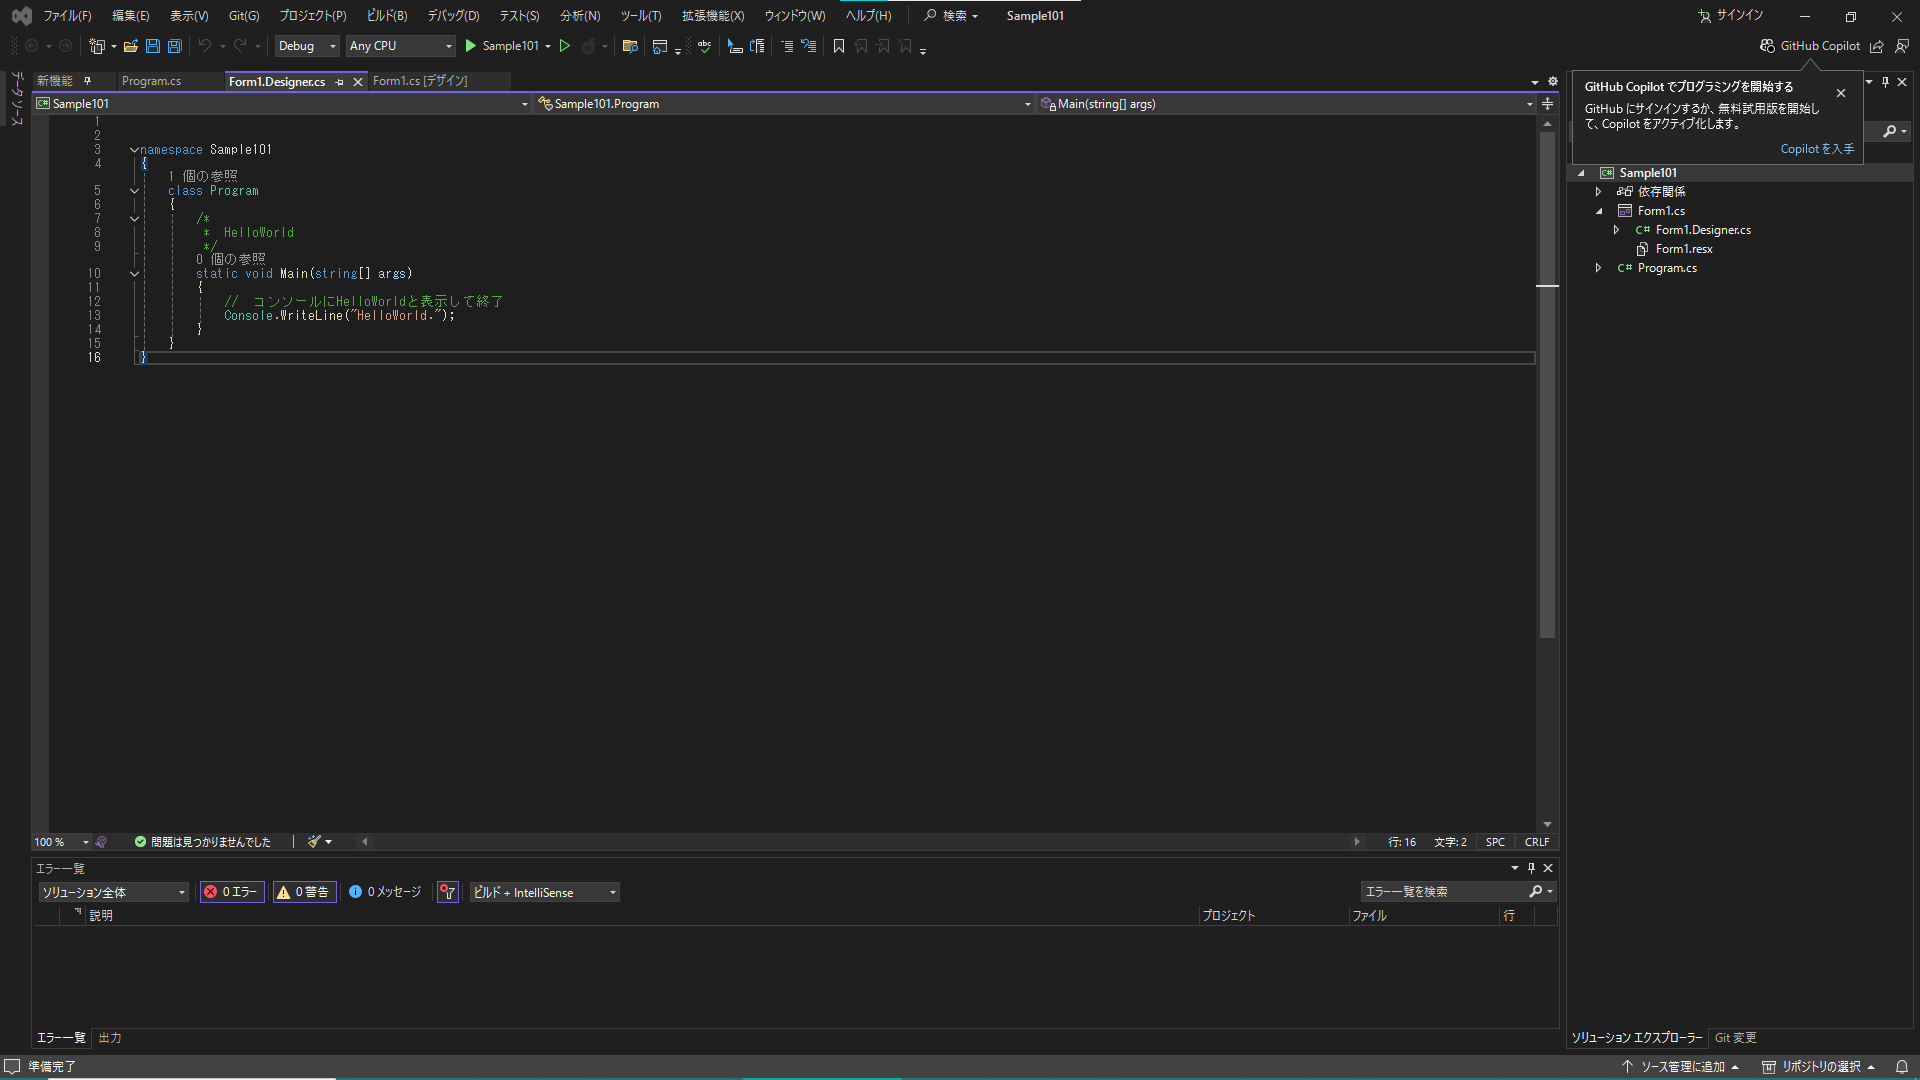This screenshot has height=1080, width=1920.
Task: Click the GitHub Copilot badge icon
Action: pyautogui.click(x=1768, y=46)
